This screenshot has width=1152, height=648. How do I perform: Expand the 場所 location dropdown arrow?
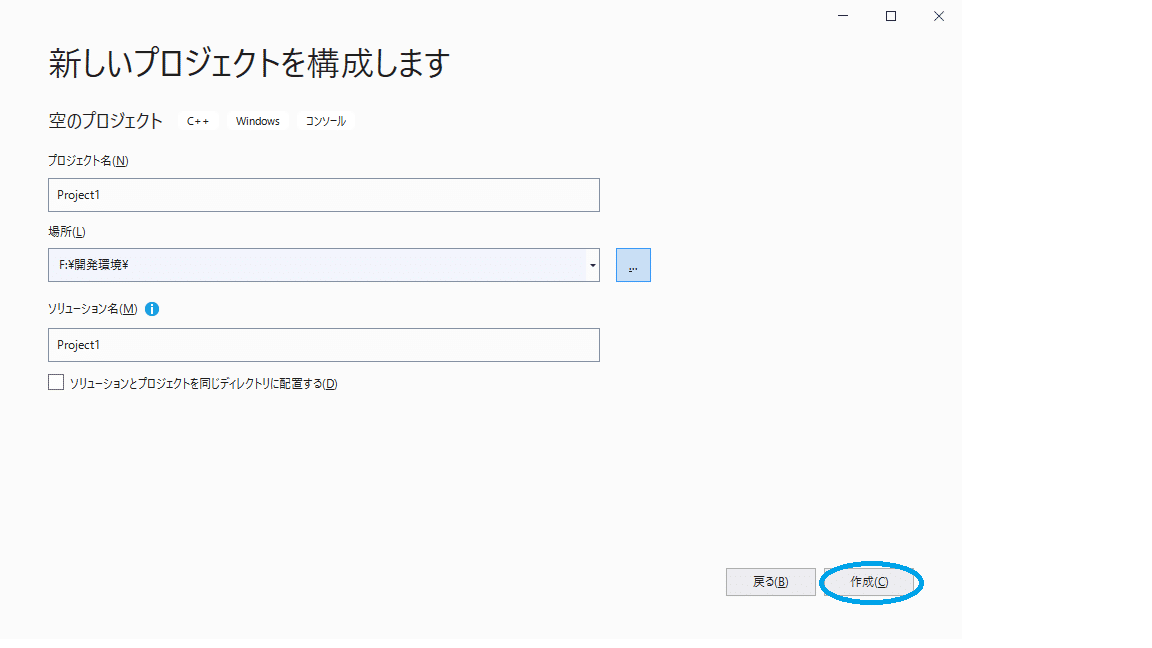(x=592, y=264)
